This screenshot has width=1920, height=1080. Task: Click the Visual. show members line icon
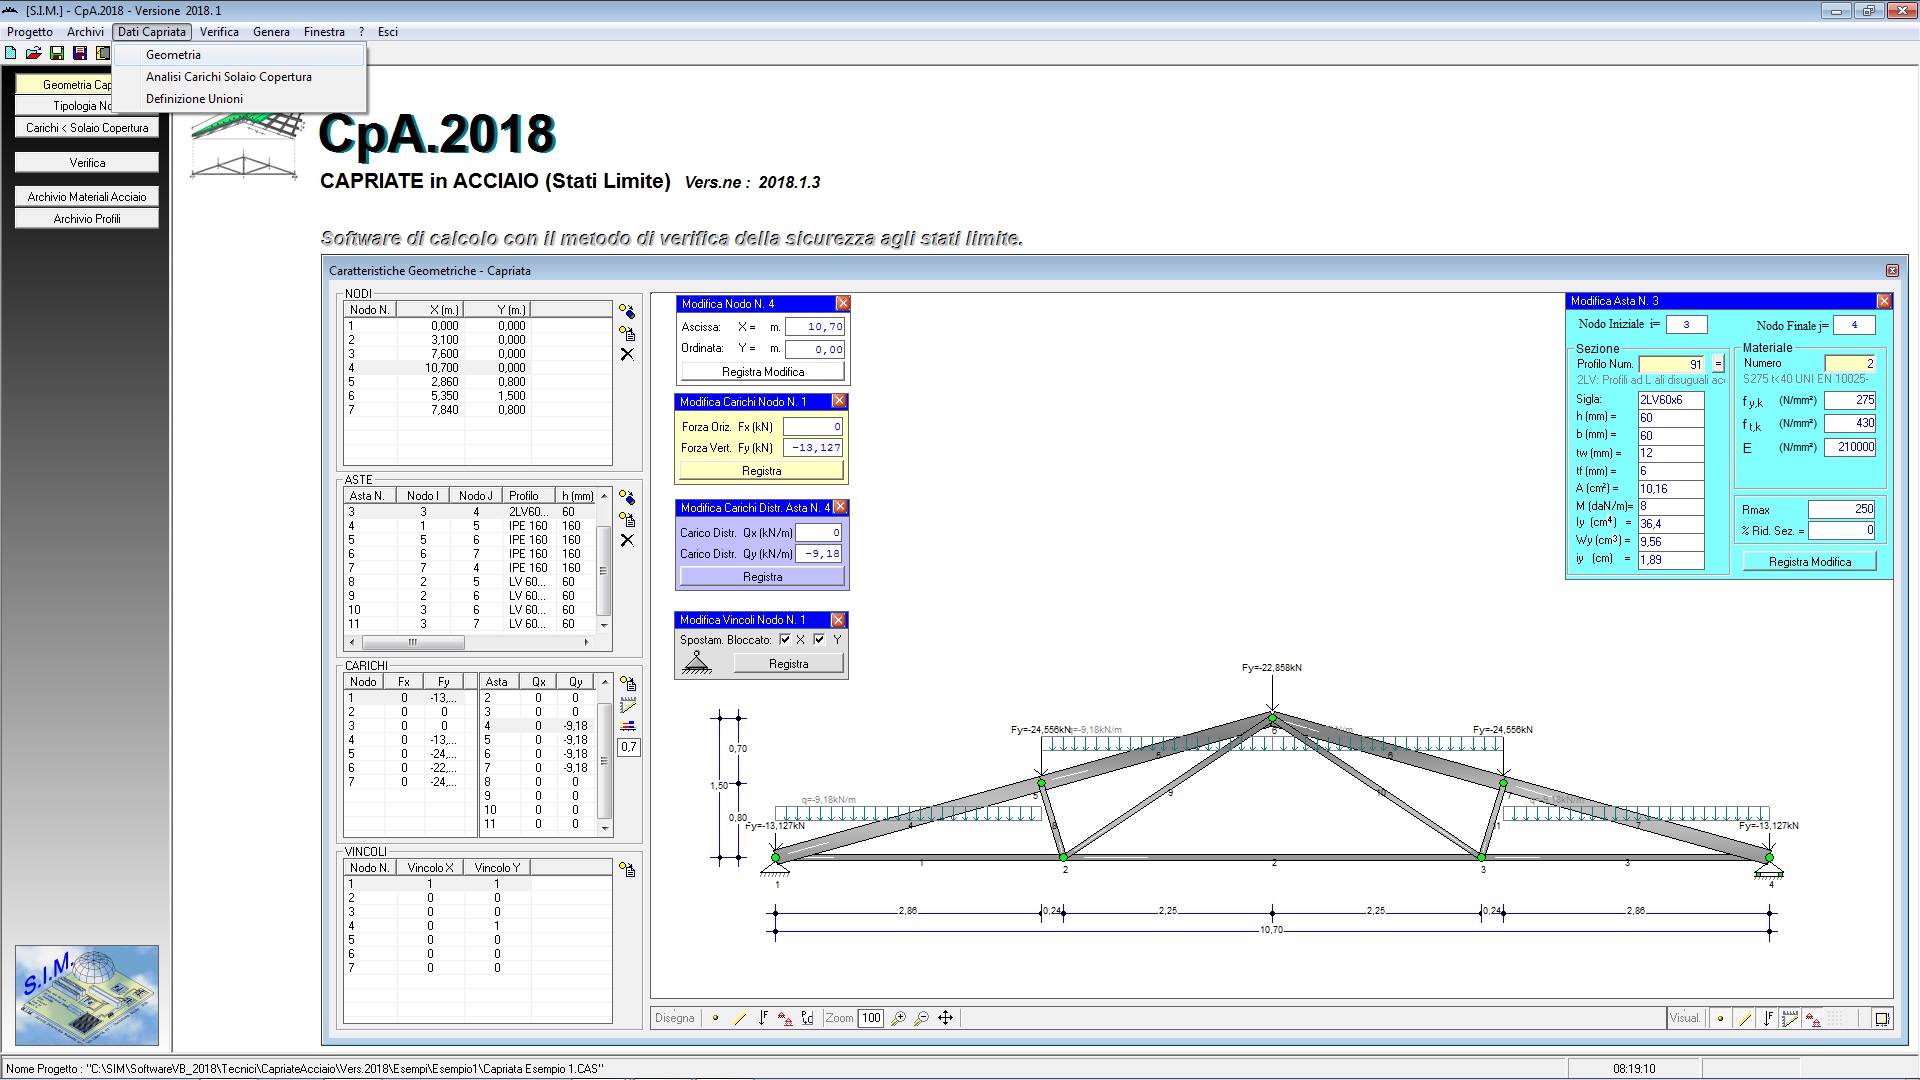click(x=1745, y=1018)
